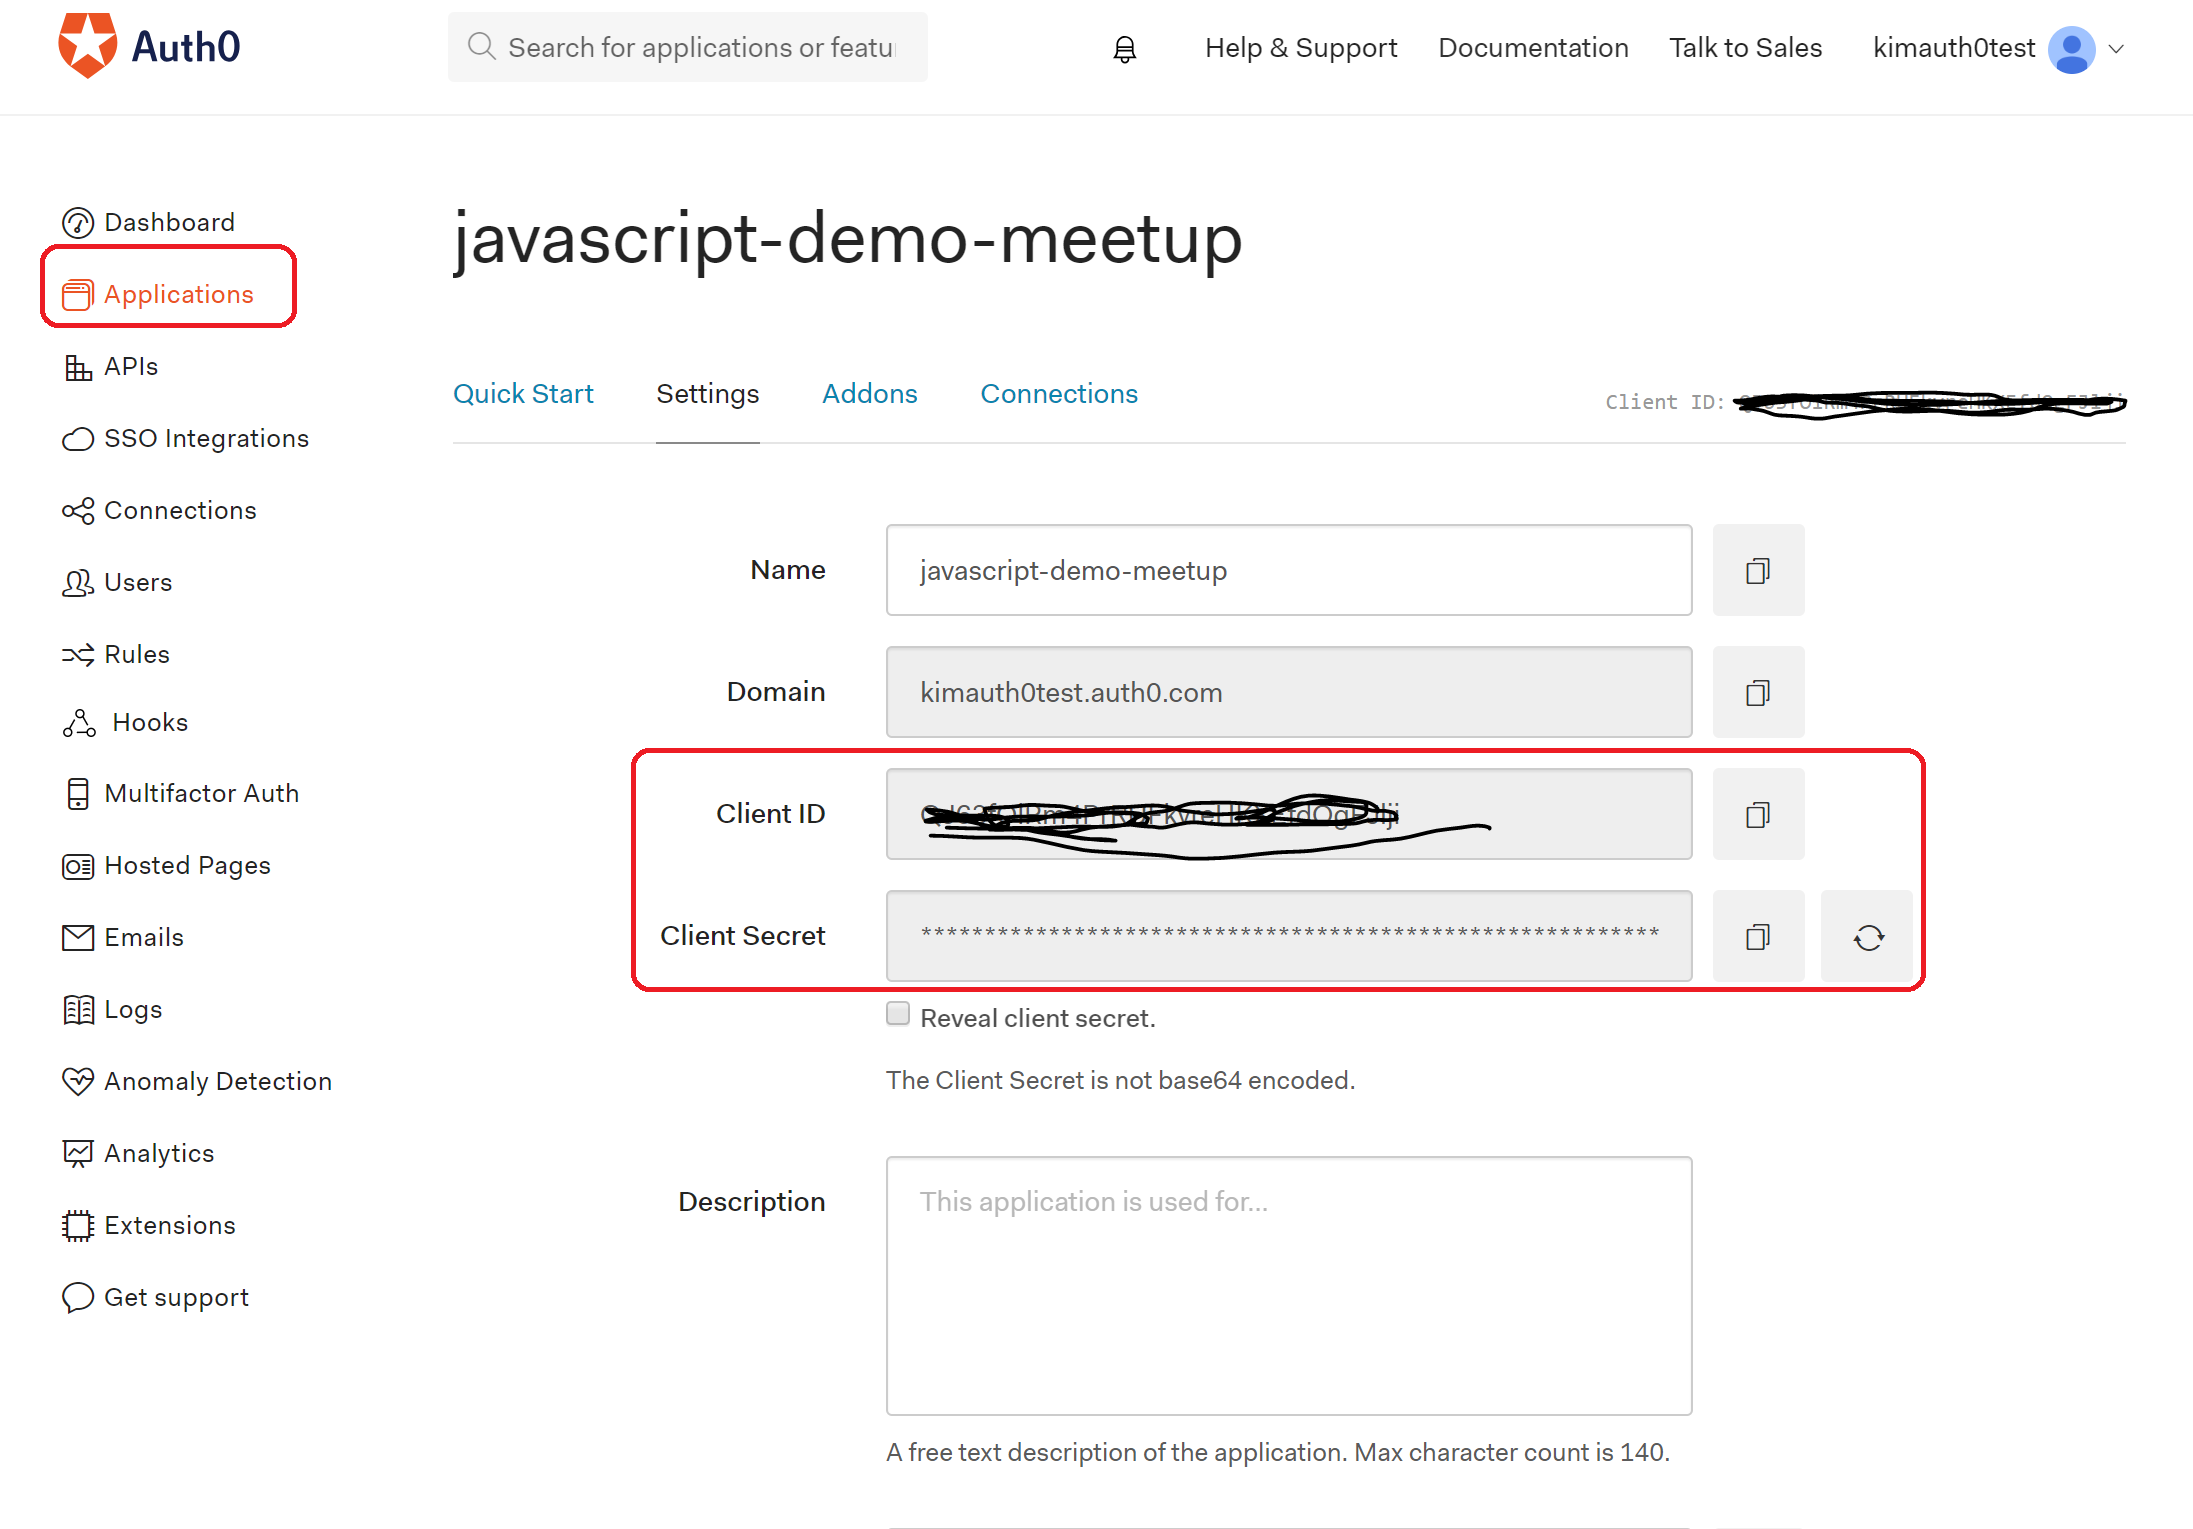The width and height of the screenshot is (2193, 1529).
Task: Switch to the Addons tab
Action: click(x=869, y=393)
